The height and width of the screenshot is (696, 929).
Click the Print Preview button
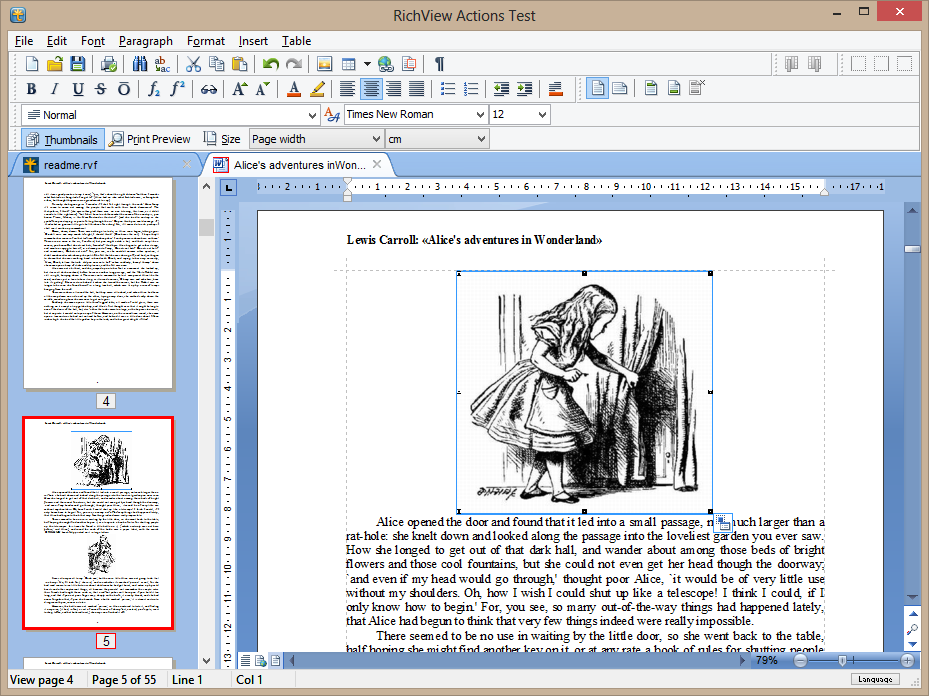point(150,139)
